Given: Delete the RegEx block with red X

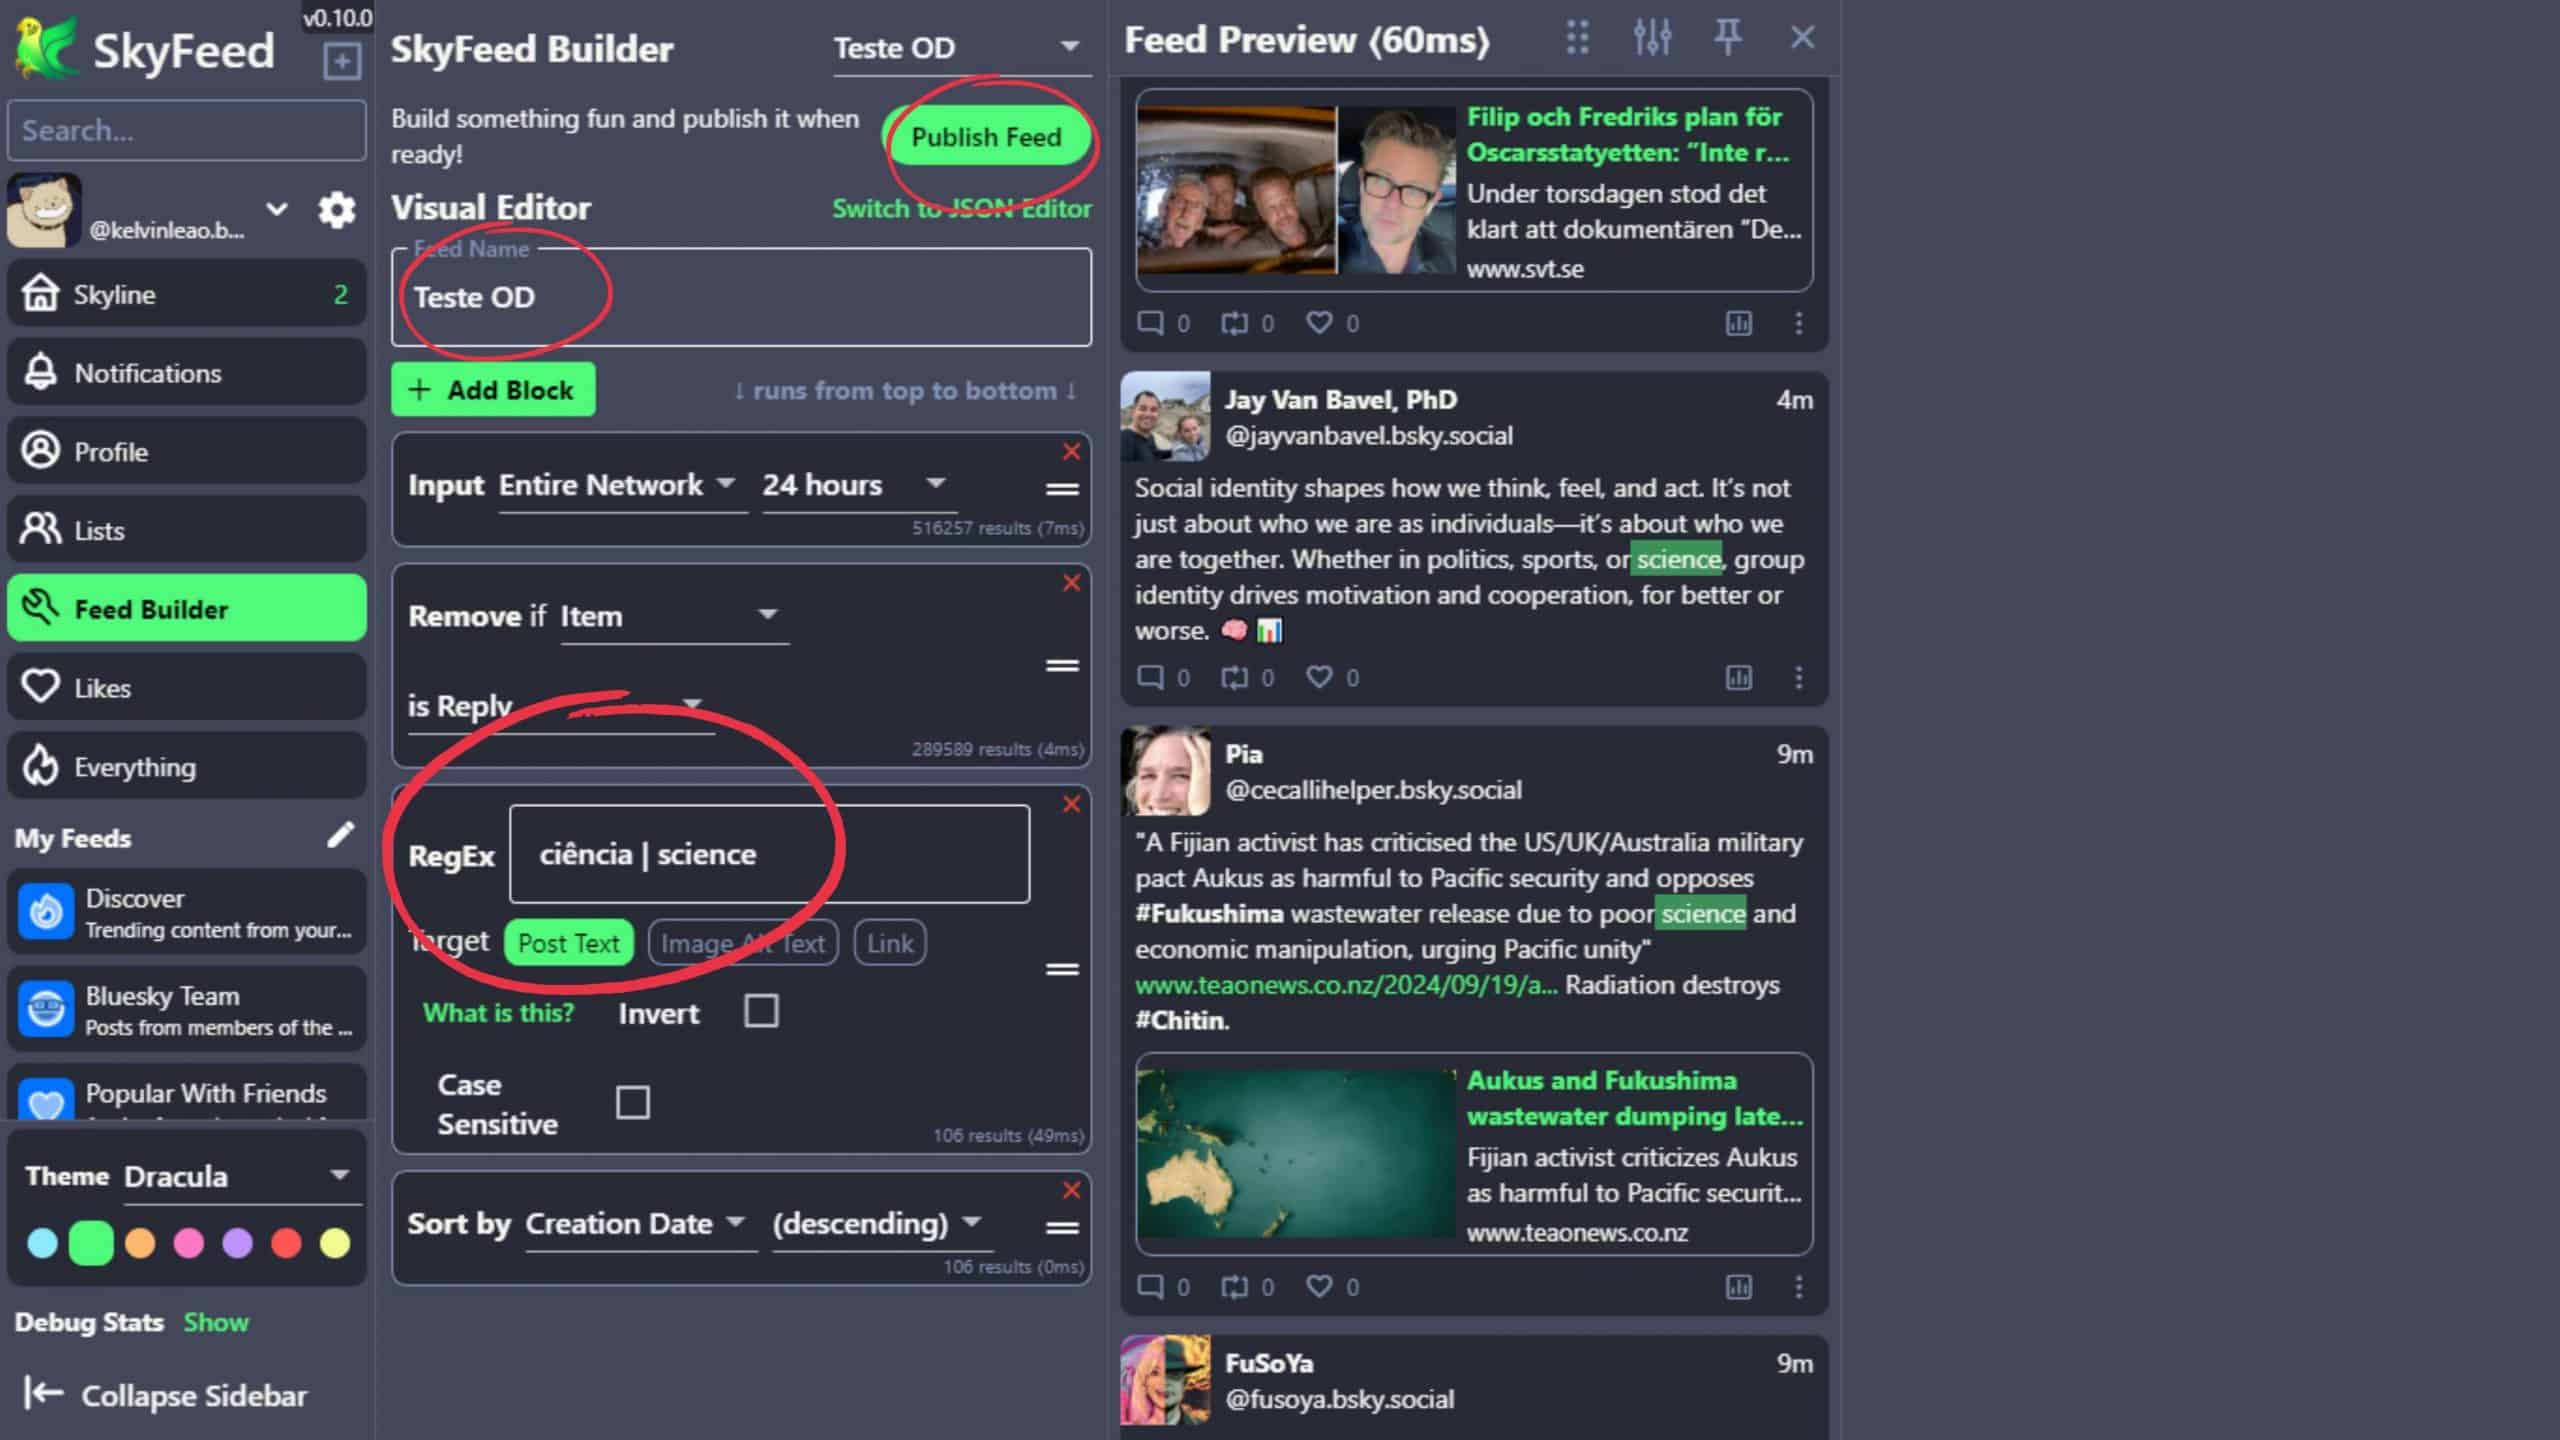Looking at the screenshot, I should [x=1071, y=804].
